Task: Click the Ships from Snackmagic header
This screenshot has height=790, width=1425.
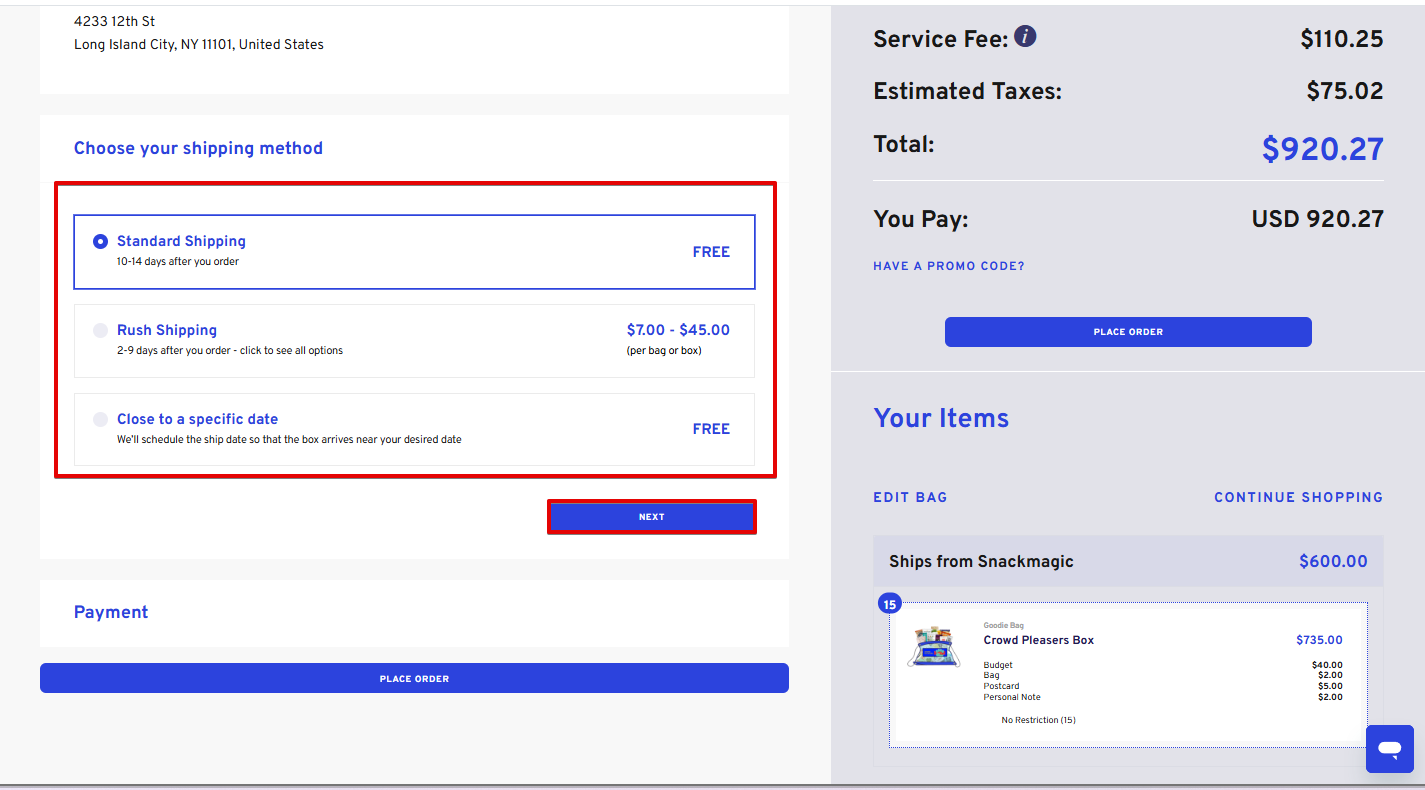Action: (x=981, y=561)
